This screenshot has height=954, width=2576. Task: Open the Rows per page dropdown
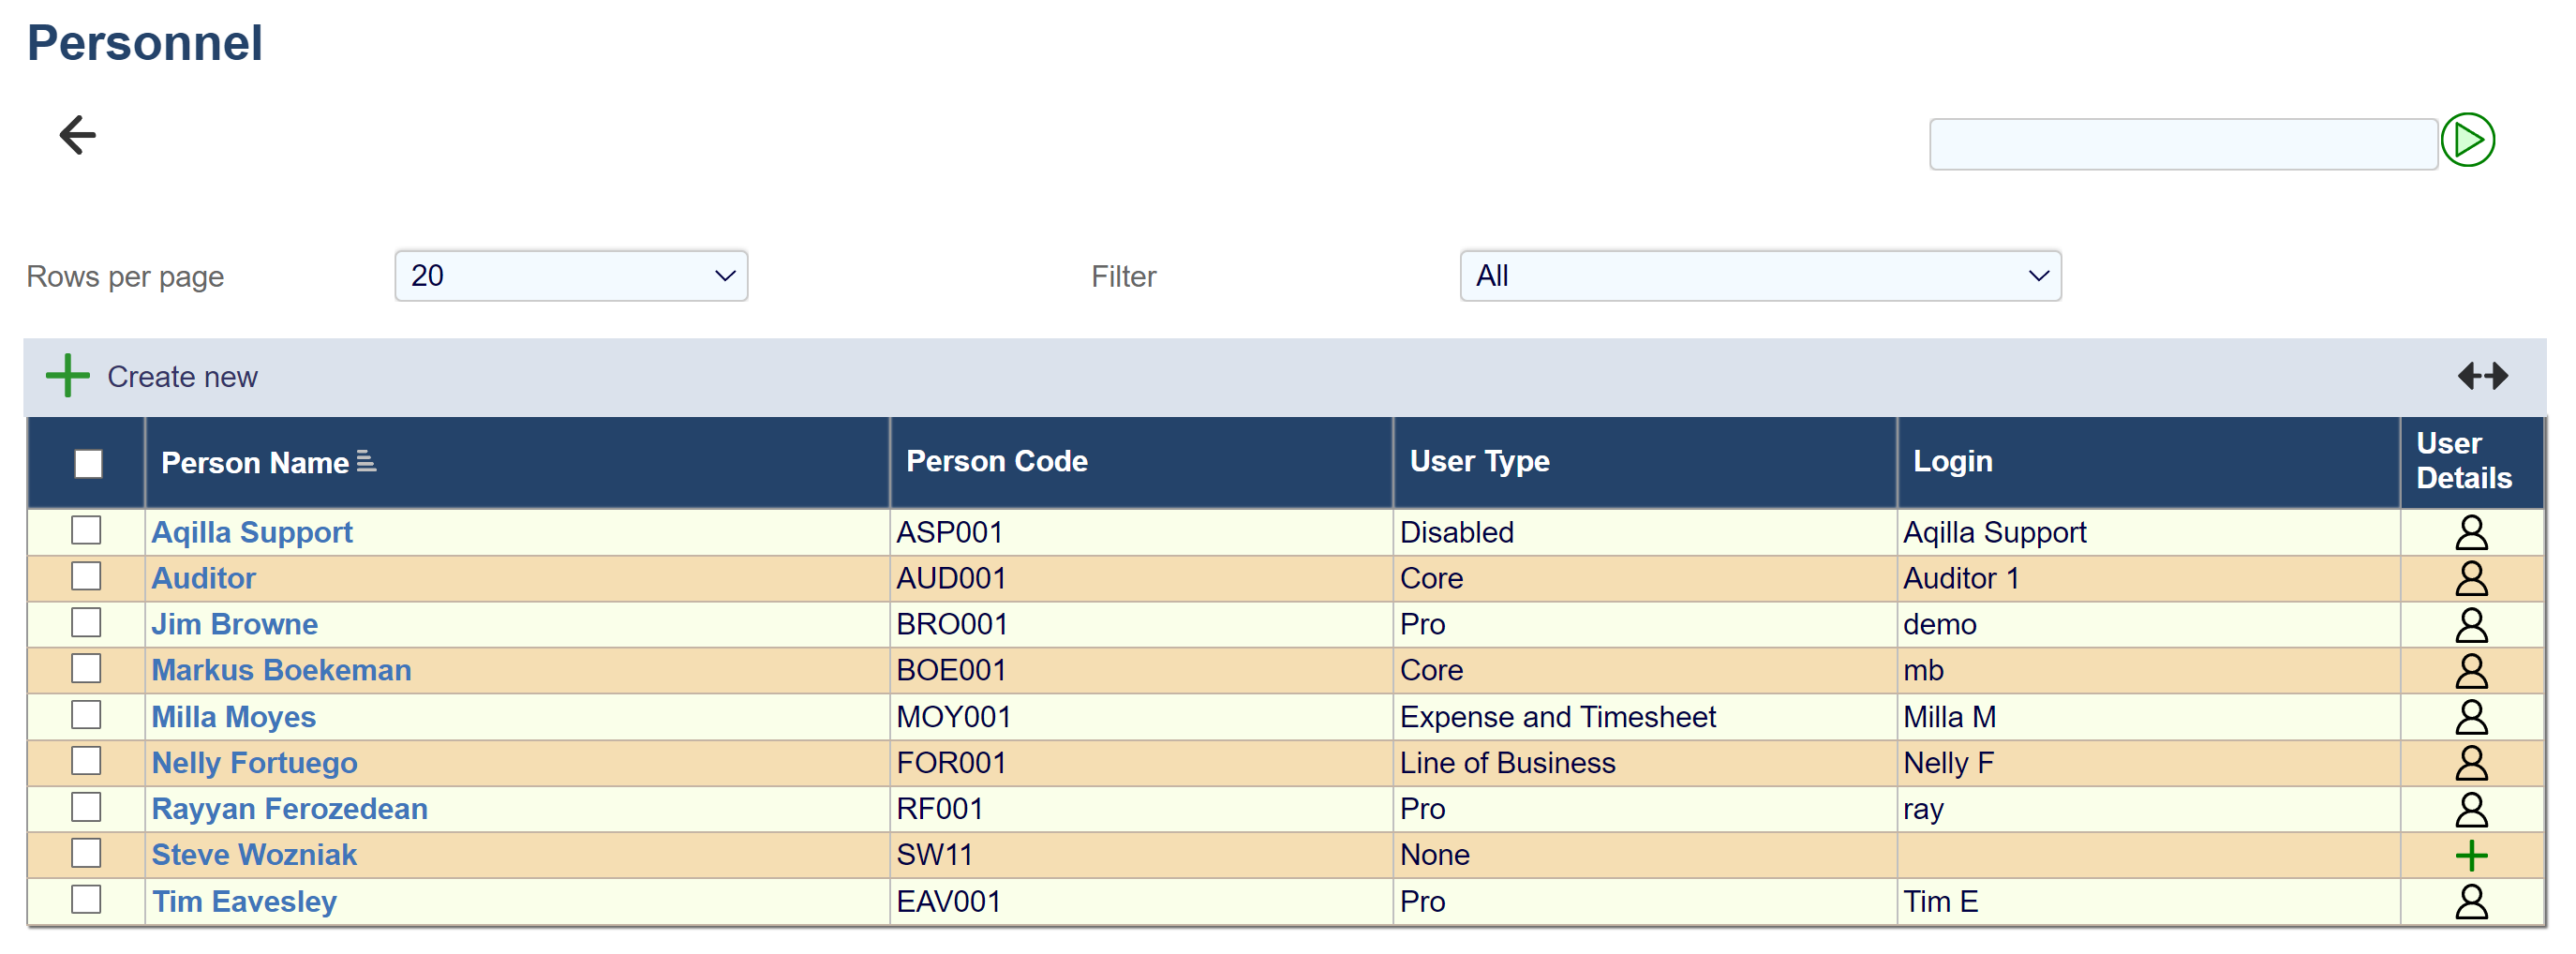(571, 276)
